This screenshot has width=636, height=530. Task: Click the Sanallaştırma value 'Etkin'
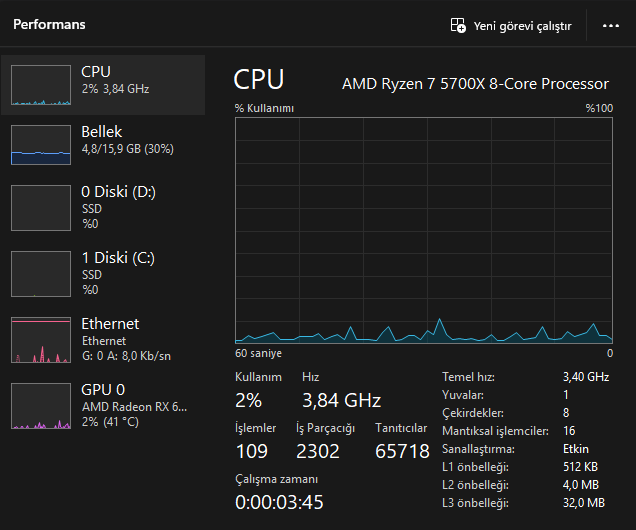pos(576,449)
